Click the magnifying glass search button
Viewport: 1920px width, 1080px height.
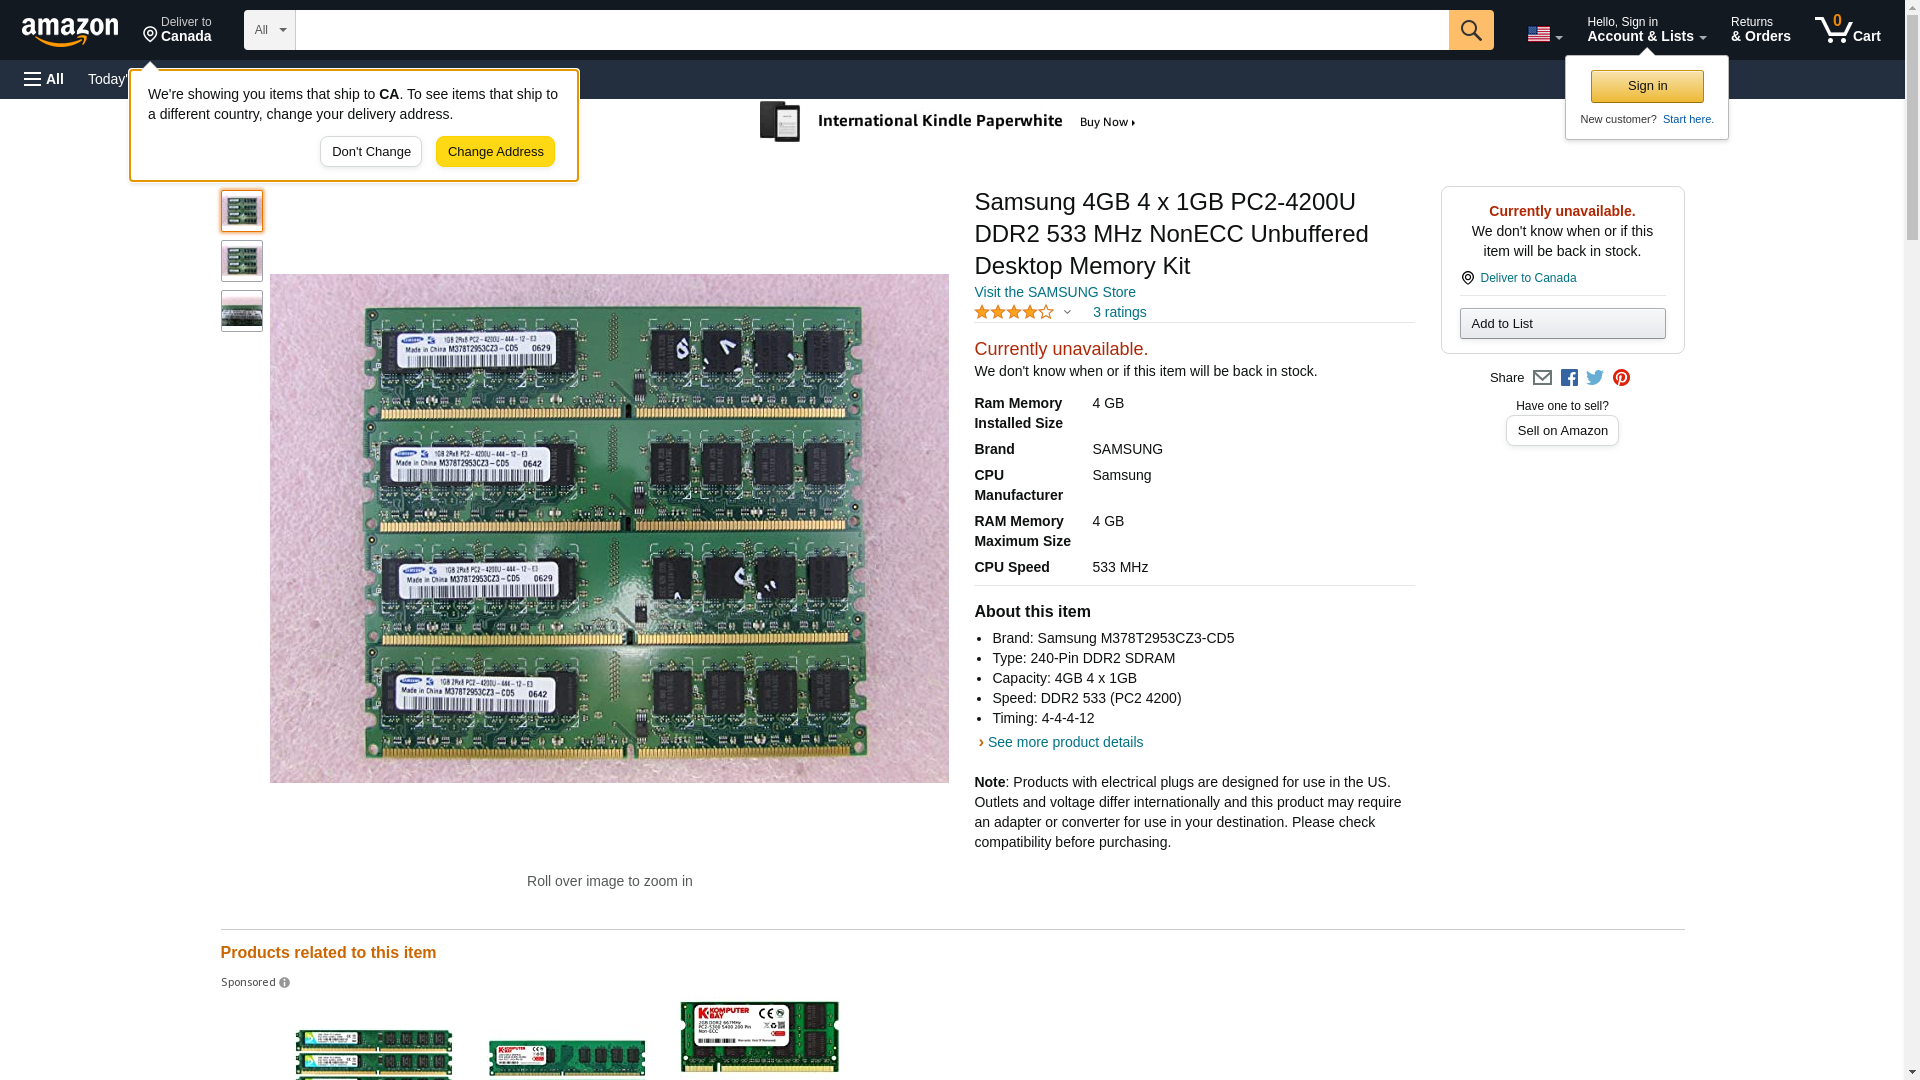pos(1470,30)
